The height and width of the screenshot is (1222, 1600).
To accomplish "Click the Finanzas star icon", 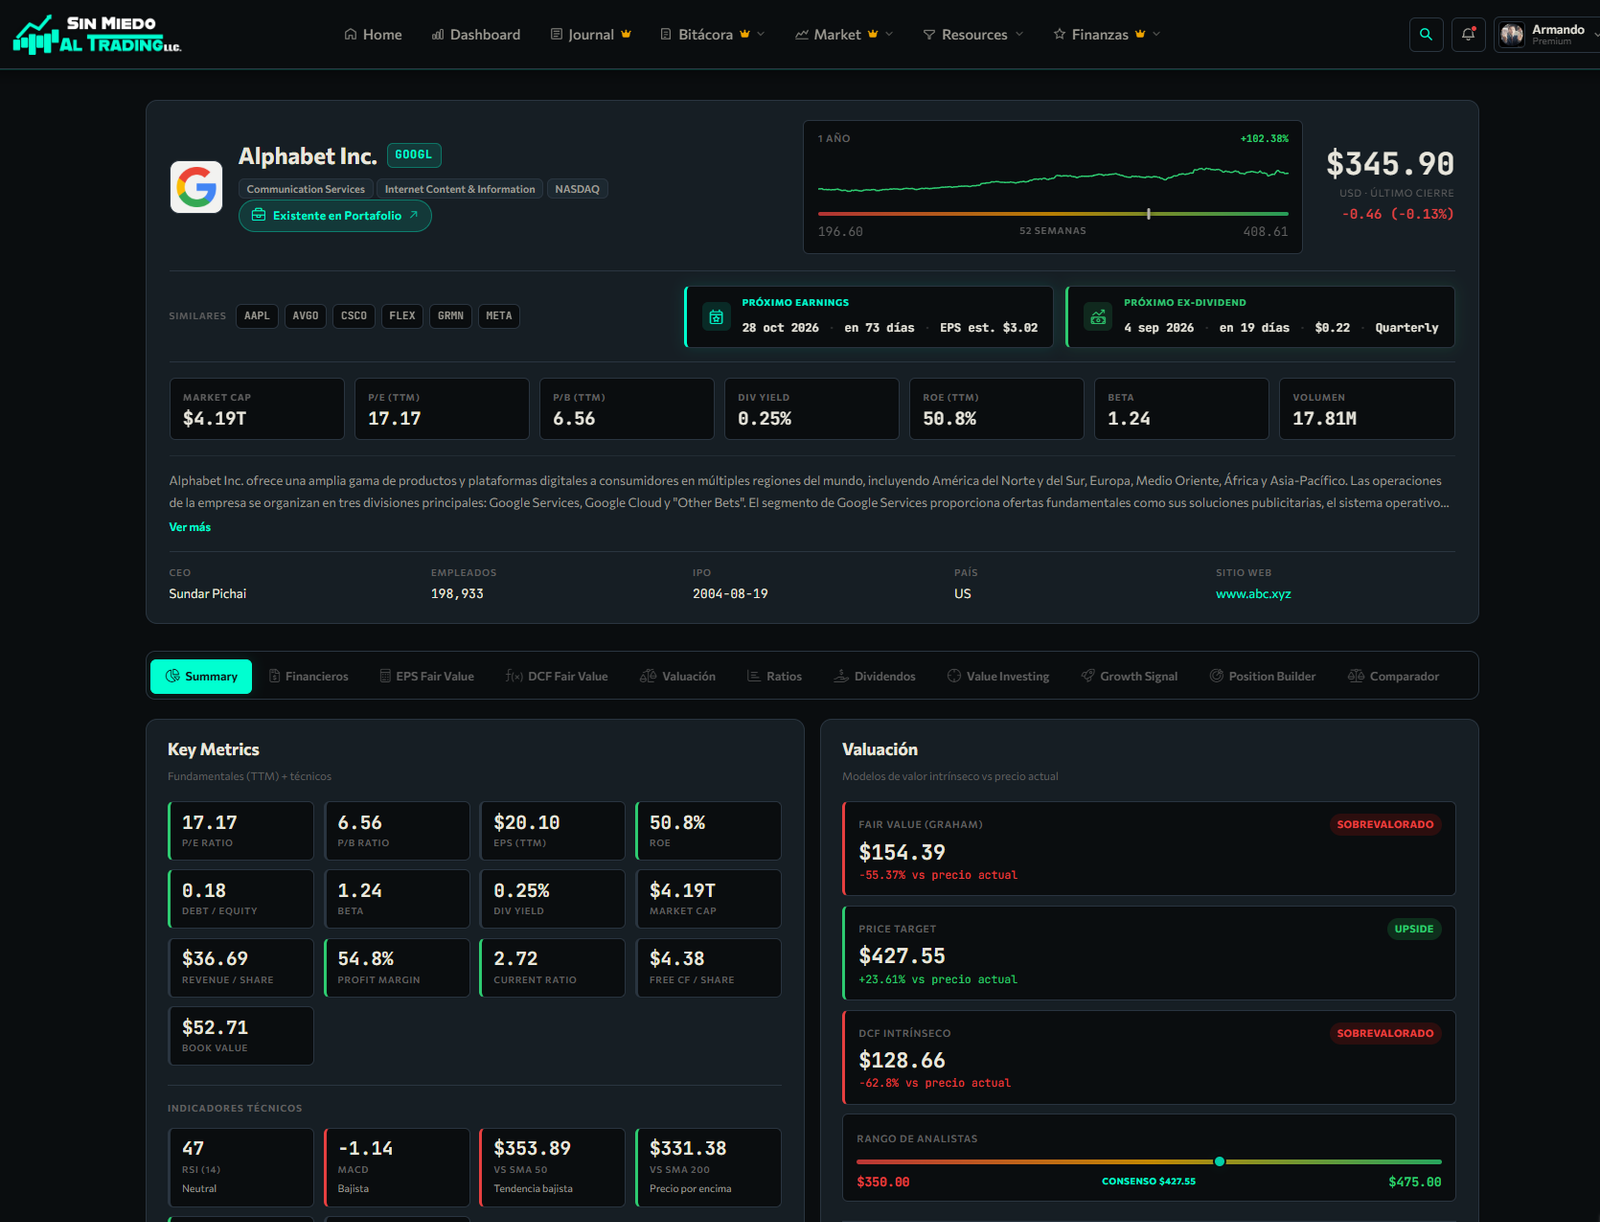I will pyautogui.click(x=1059, y=34).
